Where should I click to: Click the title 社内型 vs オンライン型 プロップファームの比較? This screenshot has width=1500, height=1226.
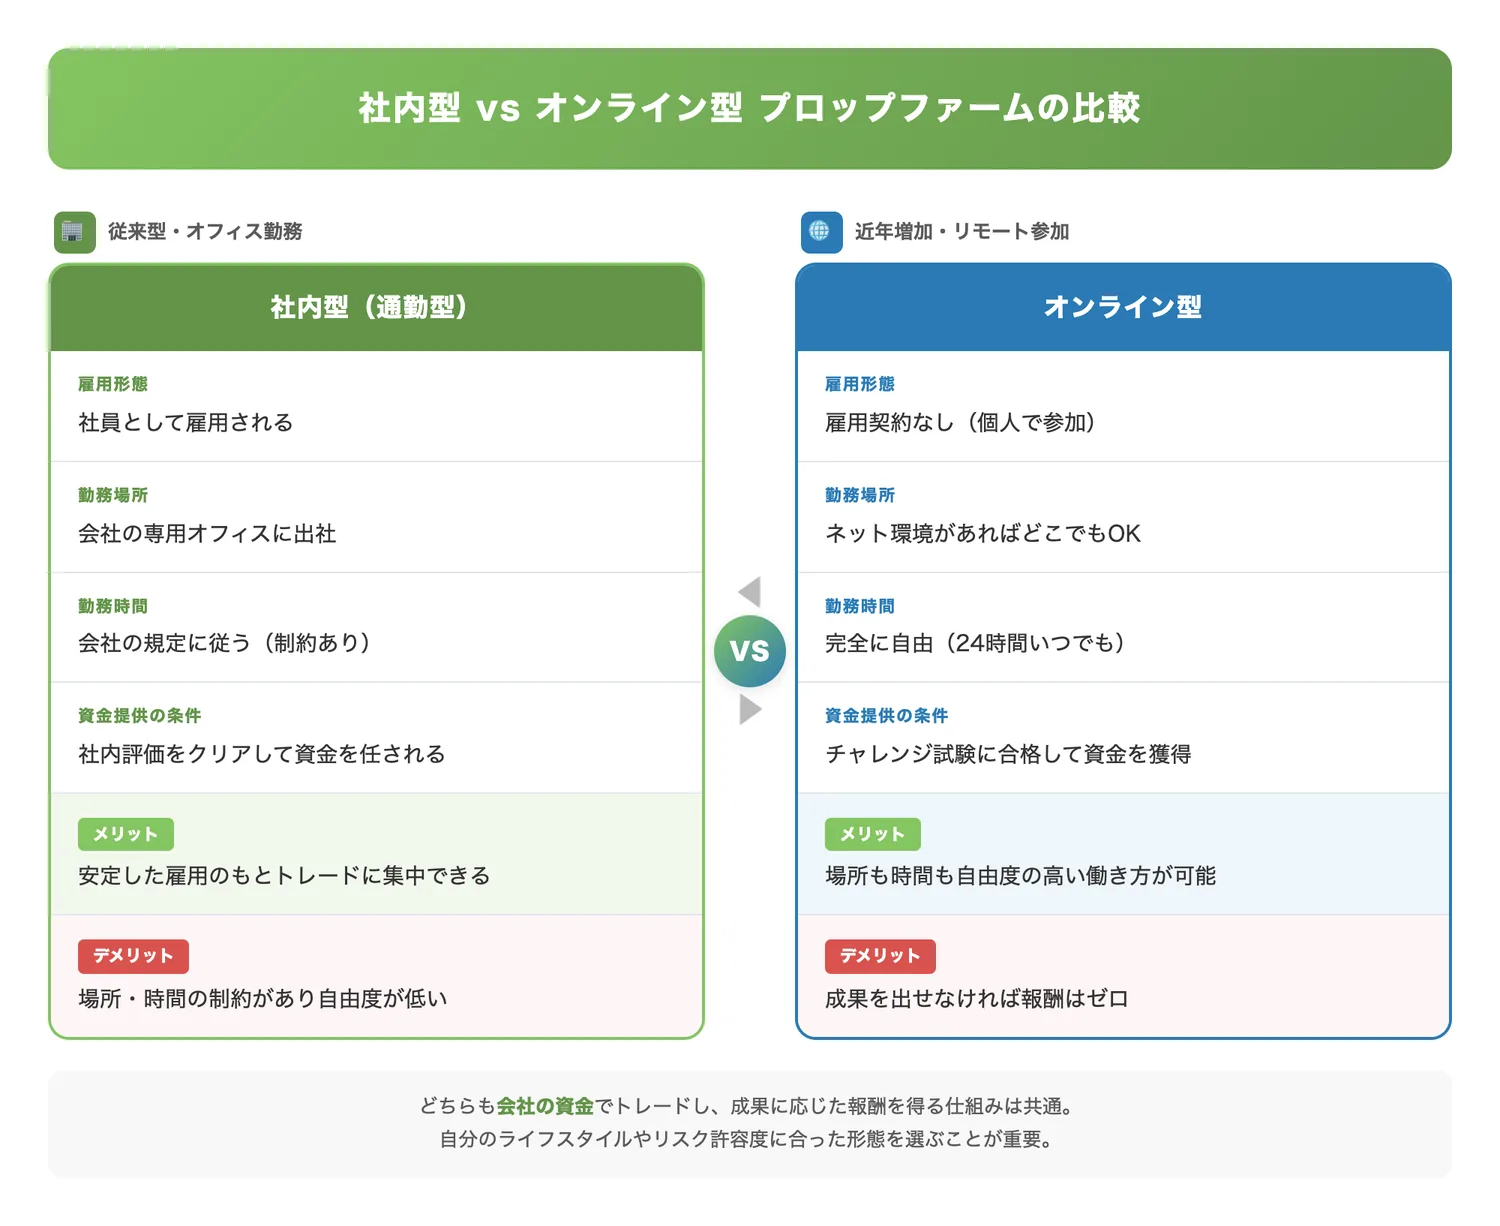[750, 108]
